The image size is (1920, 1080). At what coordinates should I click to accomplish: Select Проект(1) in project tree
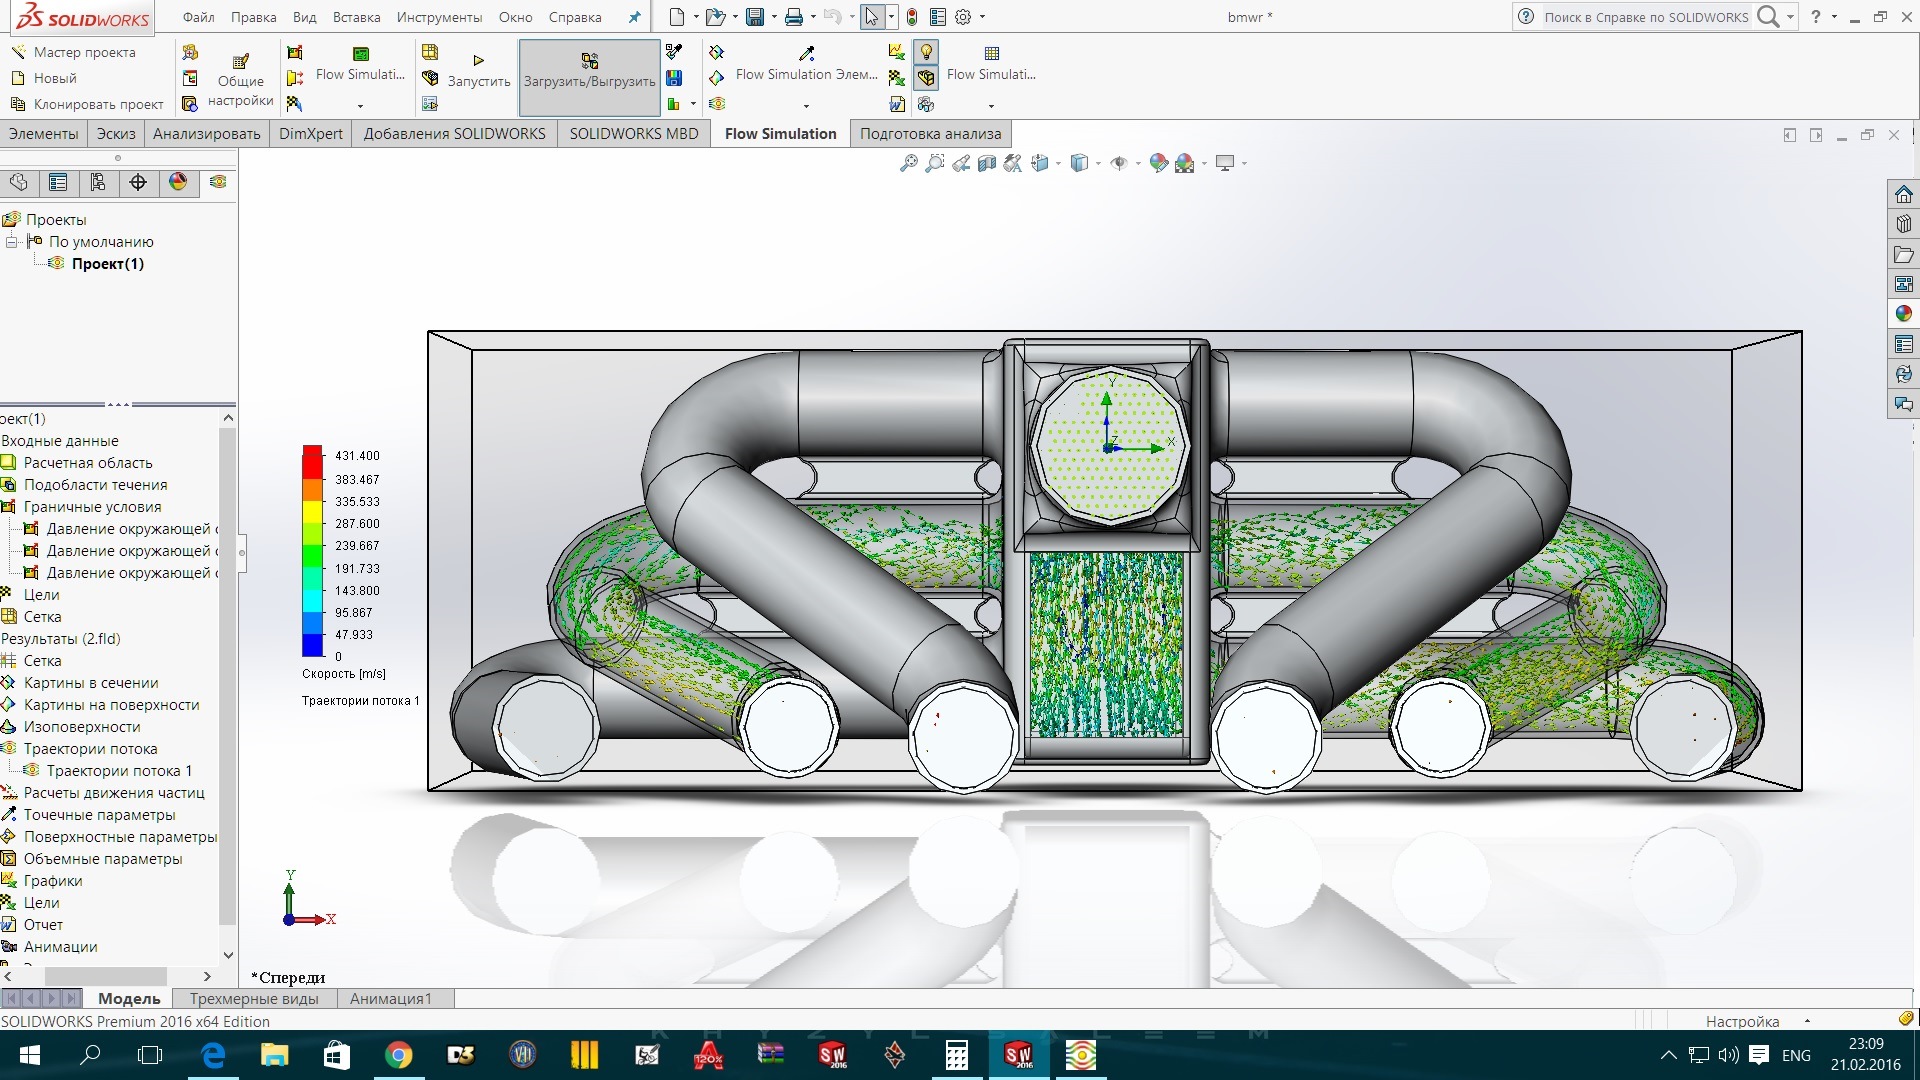[109, 264]
